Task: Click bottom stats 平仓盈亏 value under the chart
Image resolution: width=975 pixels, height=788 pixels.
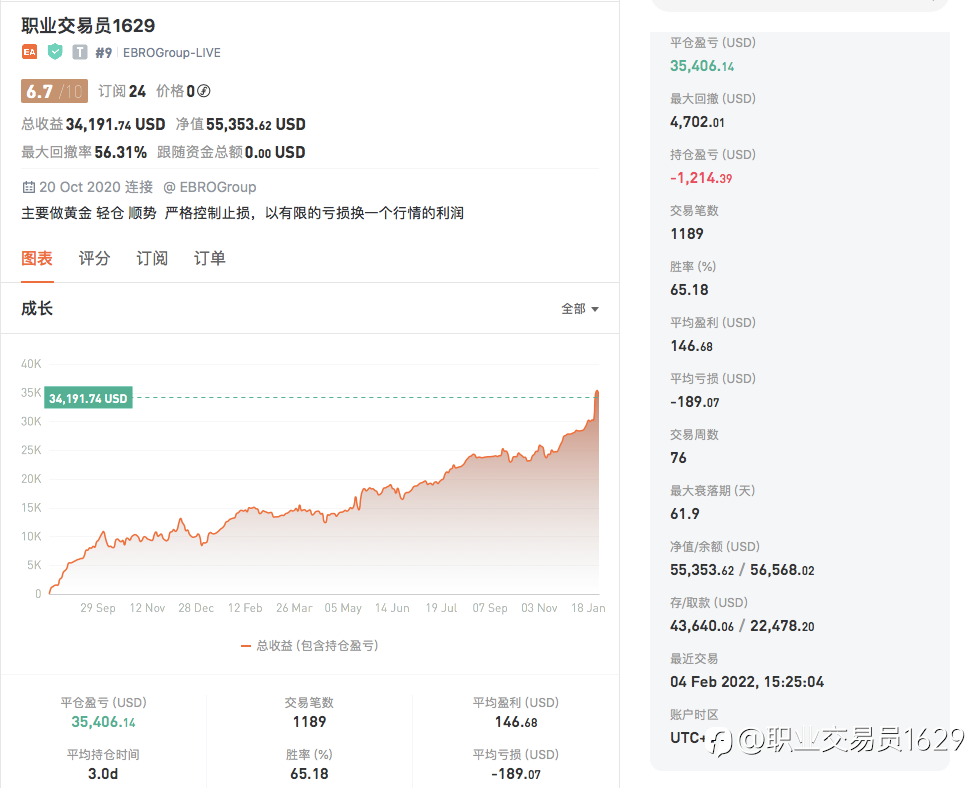Action: click(103, 722)
